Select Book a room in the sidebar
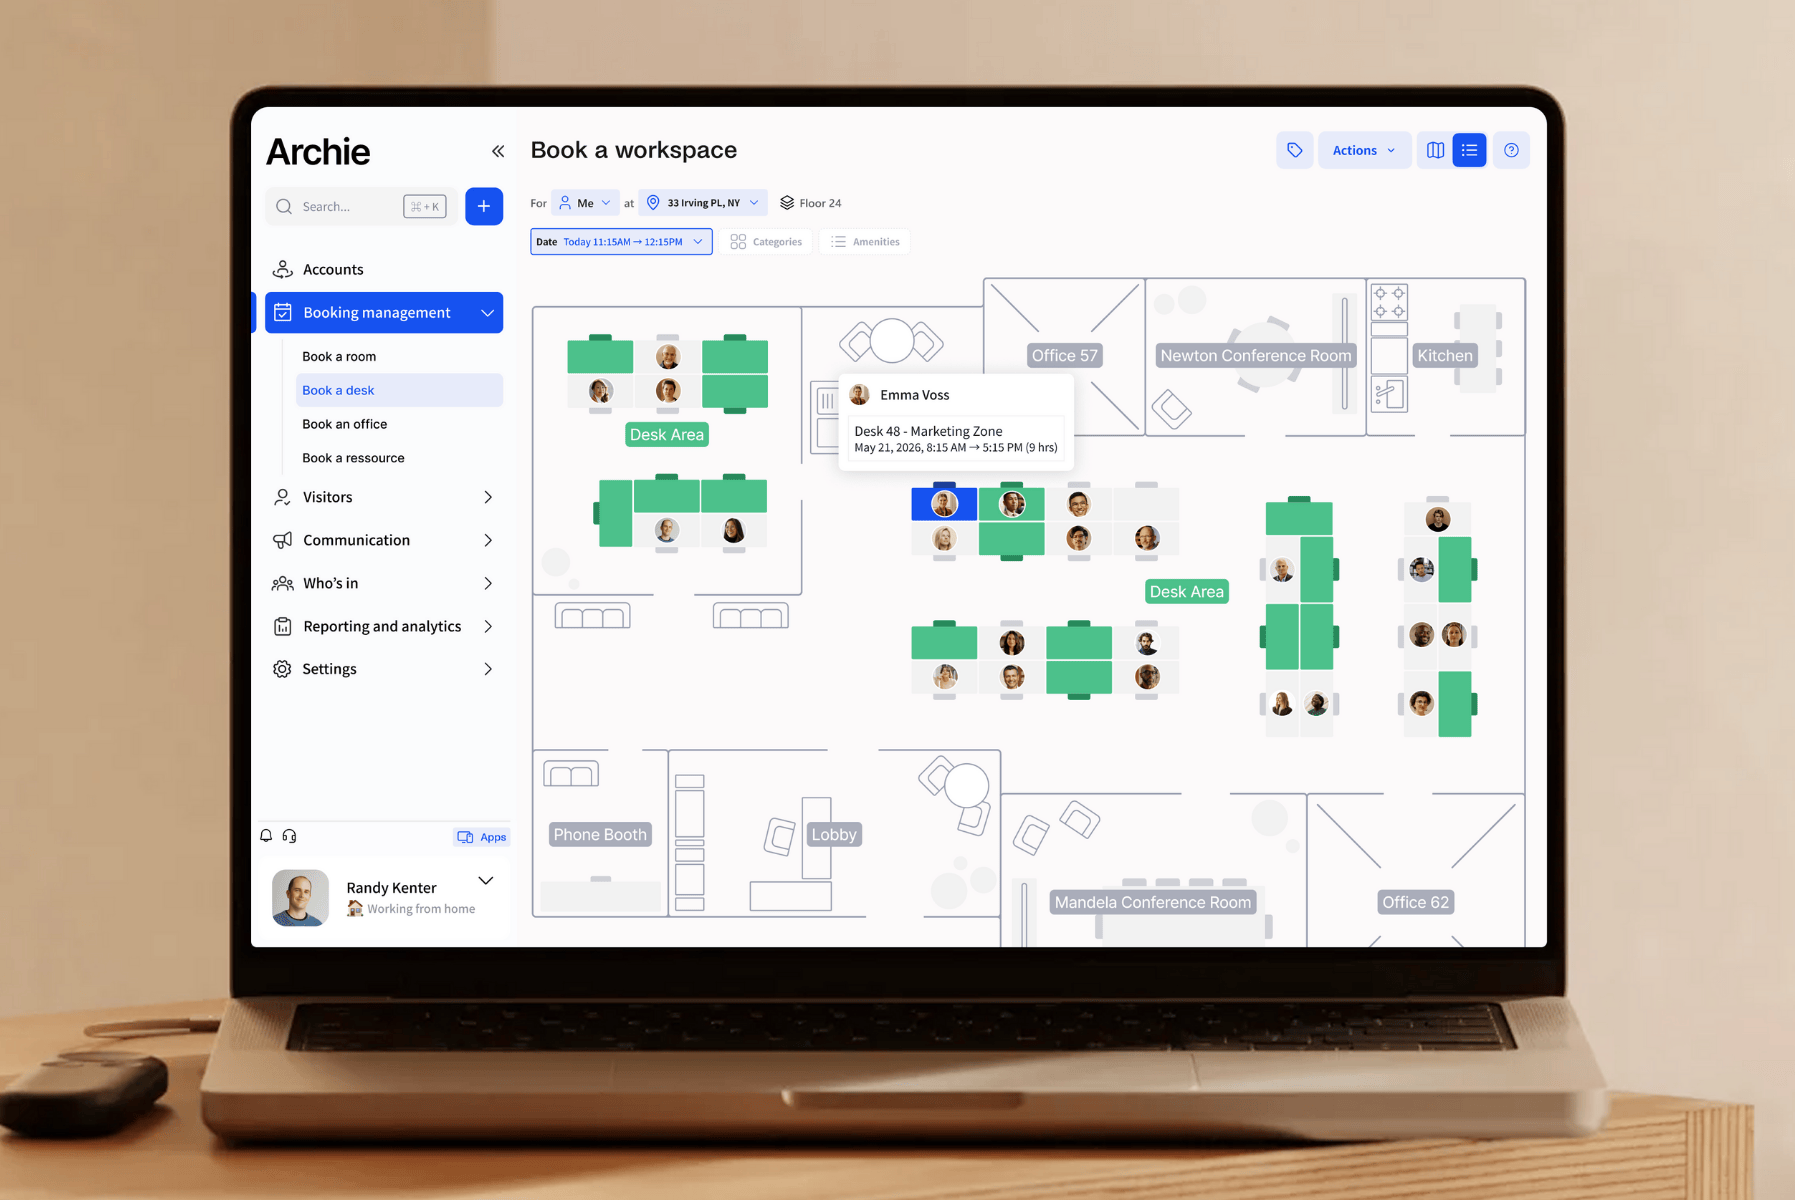 coord(339,356)
